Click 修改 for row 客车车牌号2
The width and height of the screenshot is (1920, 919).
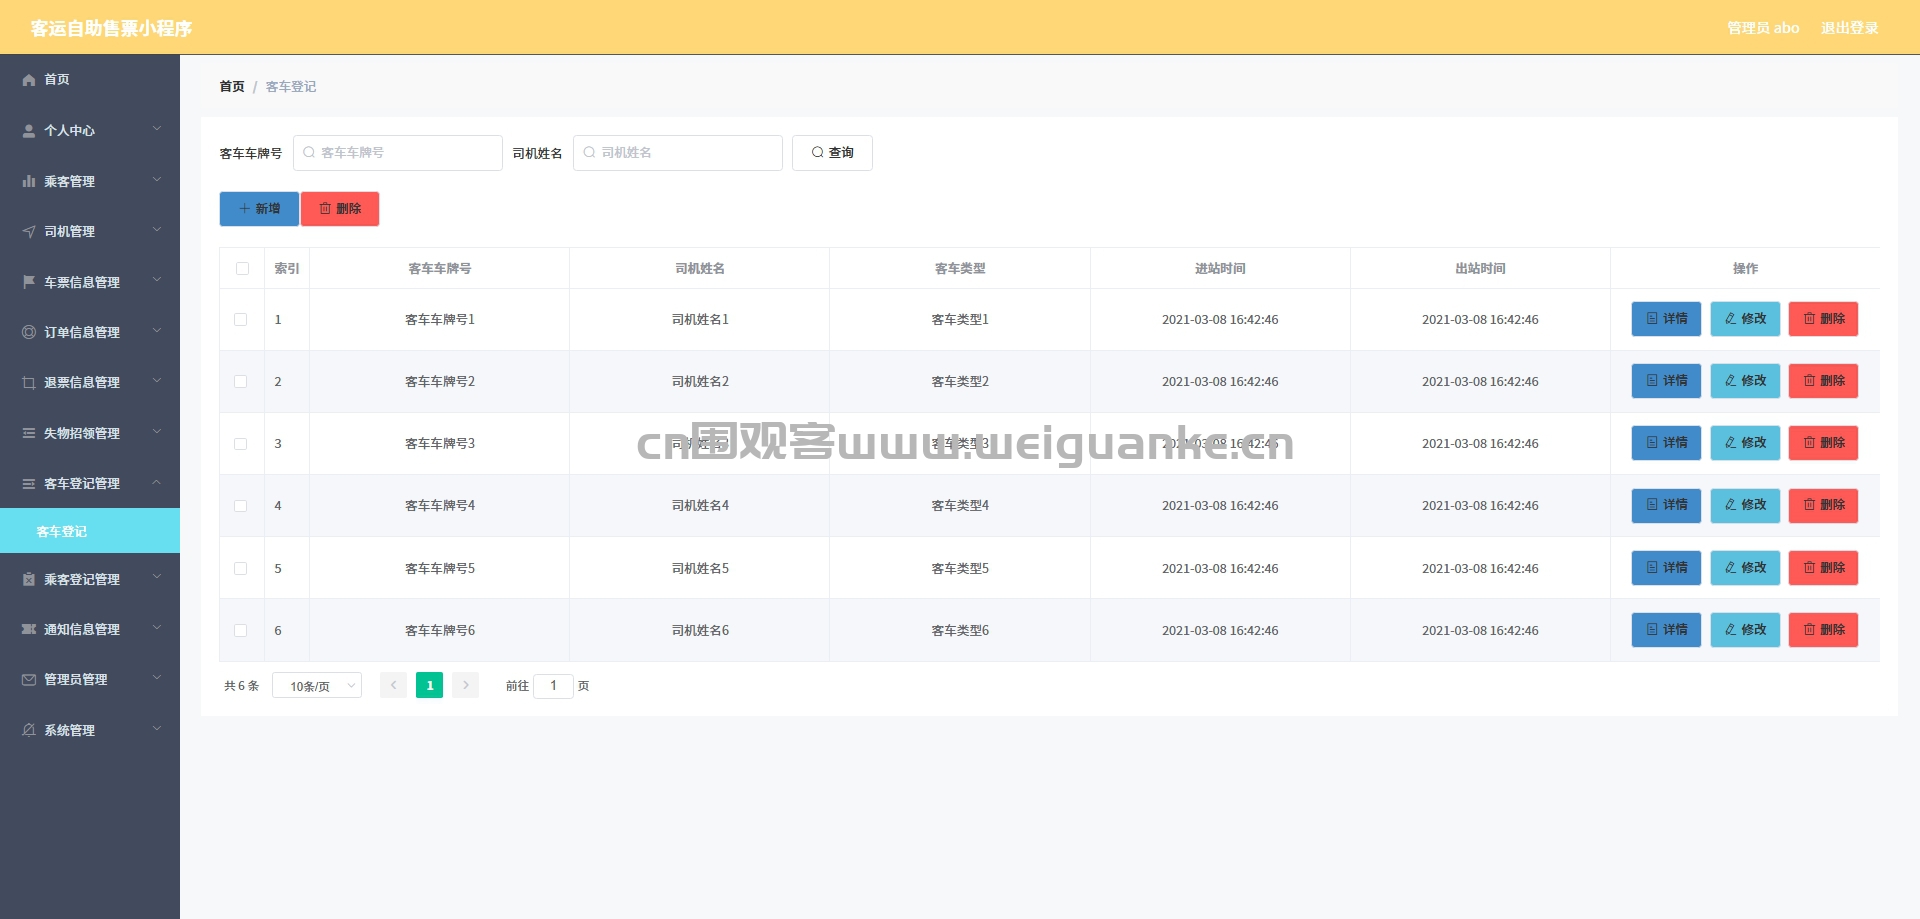coord(1745,381)
